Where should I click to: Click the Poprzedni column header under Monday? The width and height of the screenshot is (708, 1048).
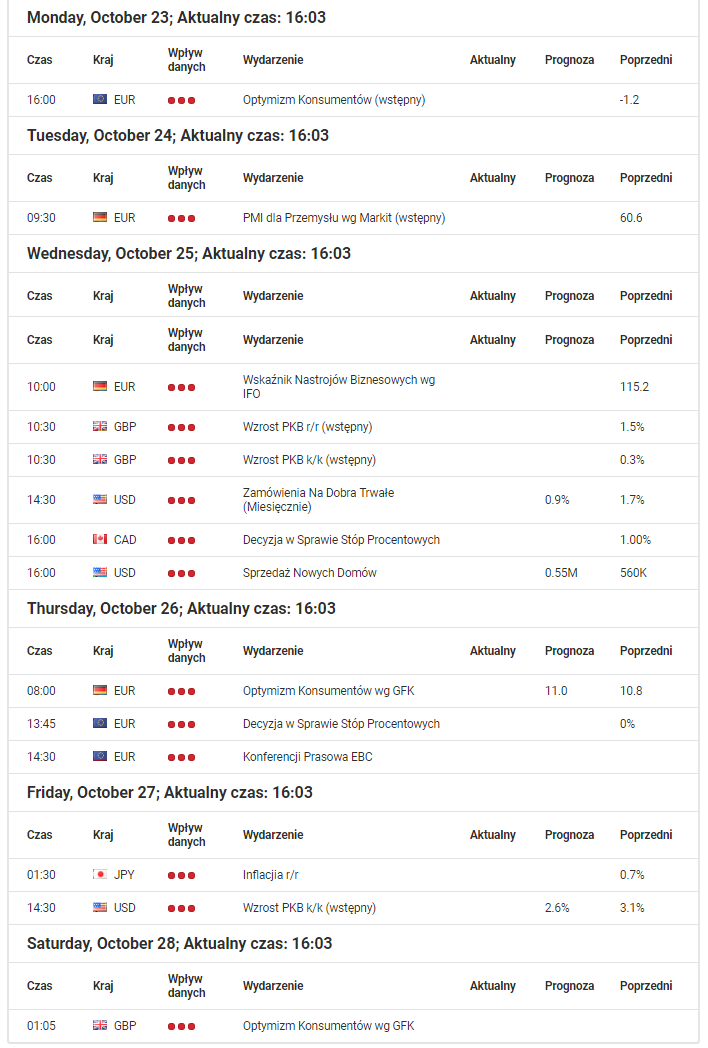point(646,59)
